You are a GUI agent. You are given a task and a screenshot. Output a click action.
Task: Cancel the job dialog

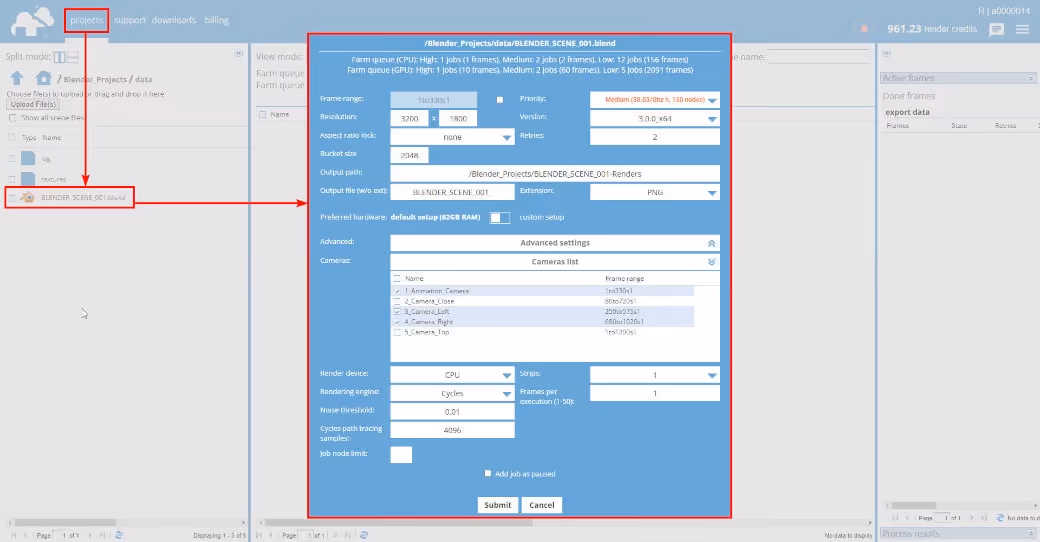pos(542,505)
